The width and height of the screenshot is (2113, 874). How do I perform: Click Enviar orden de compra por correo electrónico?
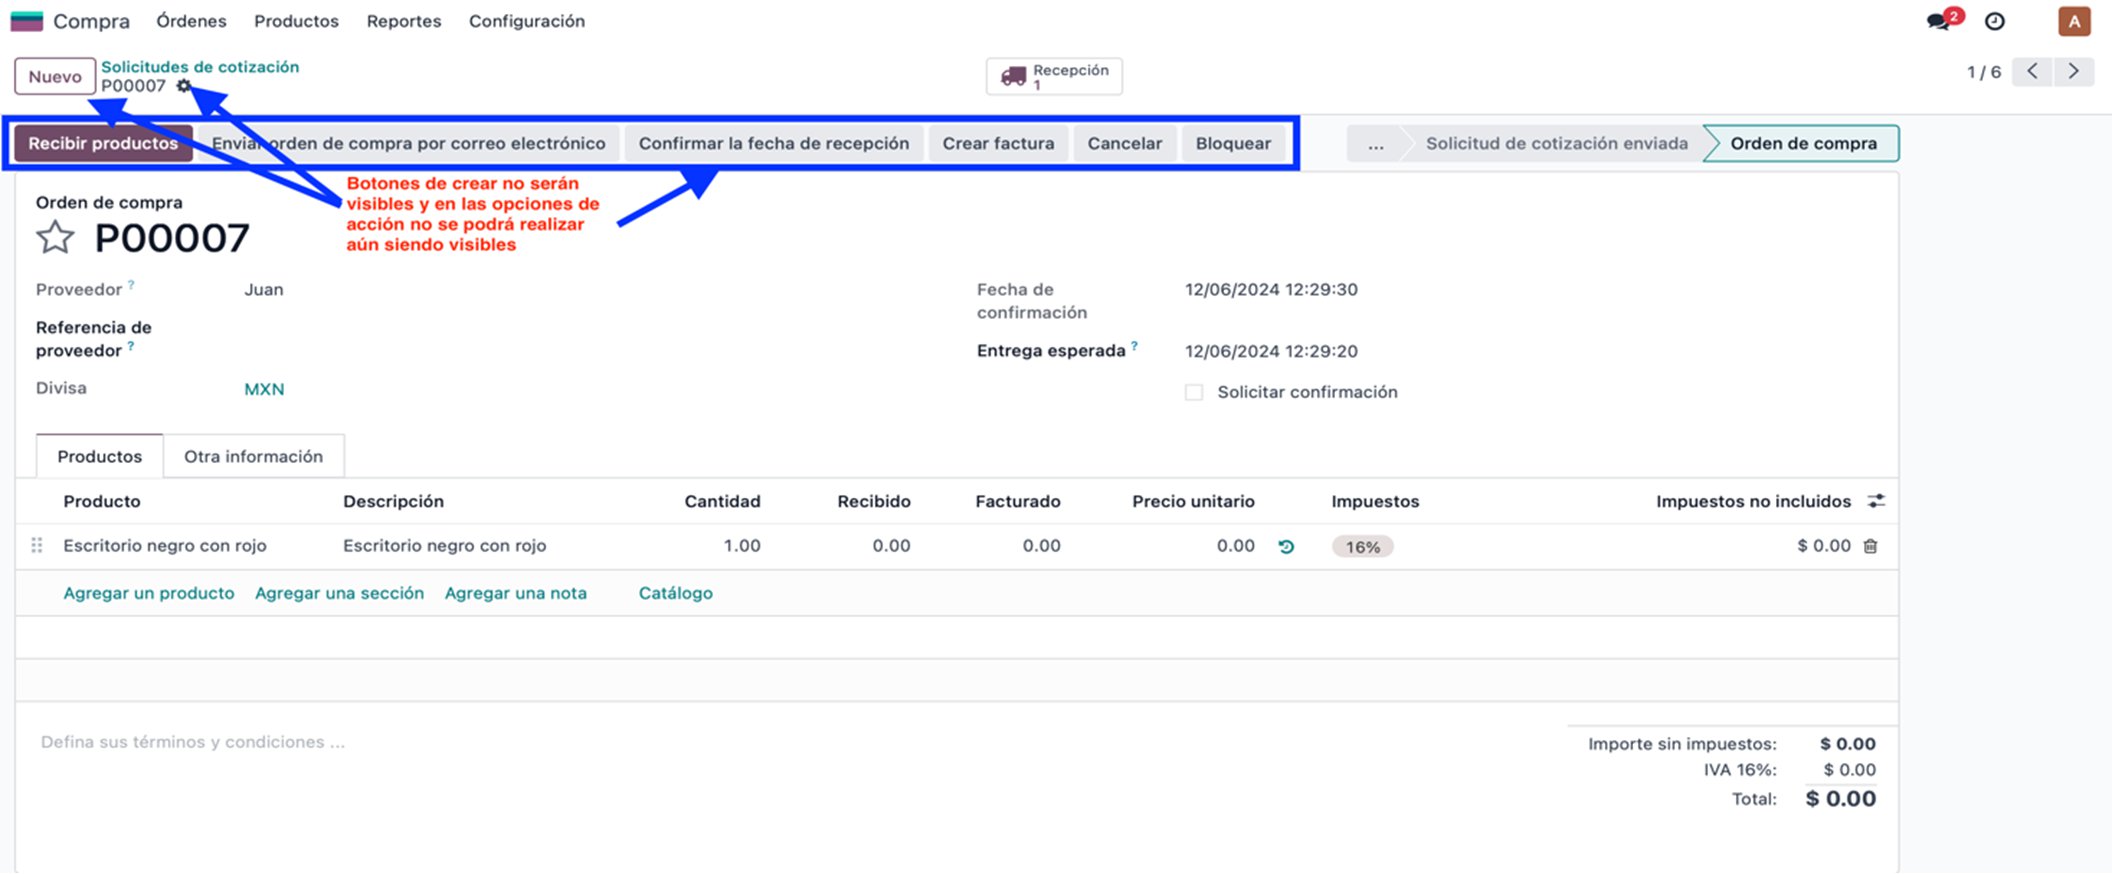[408, 143]
